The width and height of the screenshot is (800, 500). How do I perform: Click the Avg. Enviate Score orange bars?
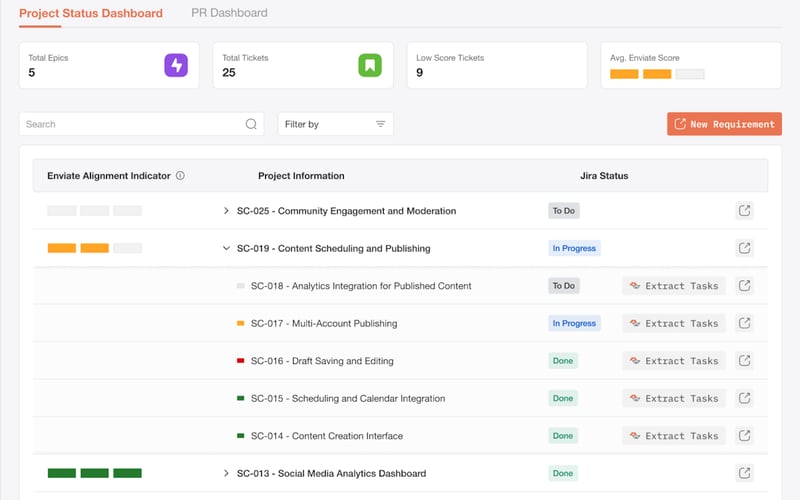657,74
